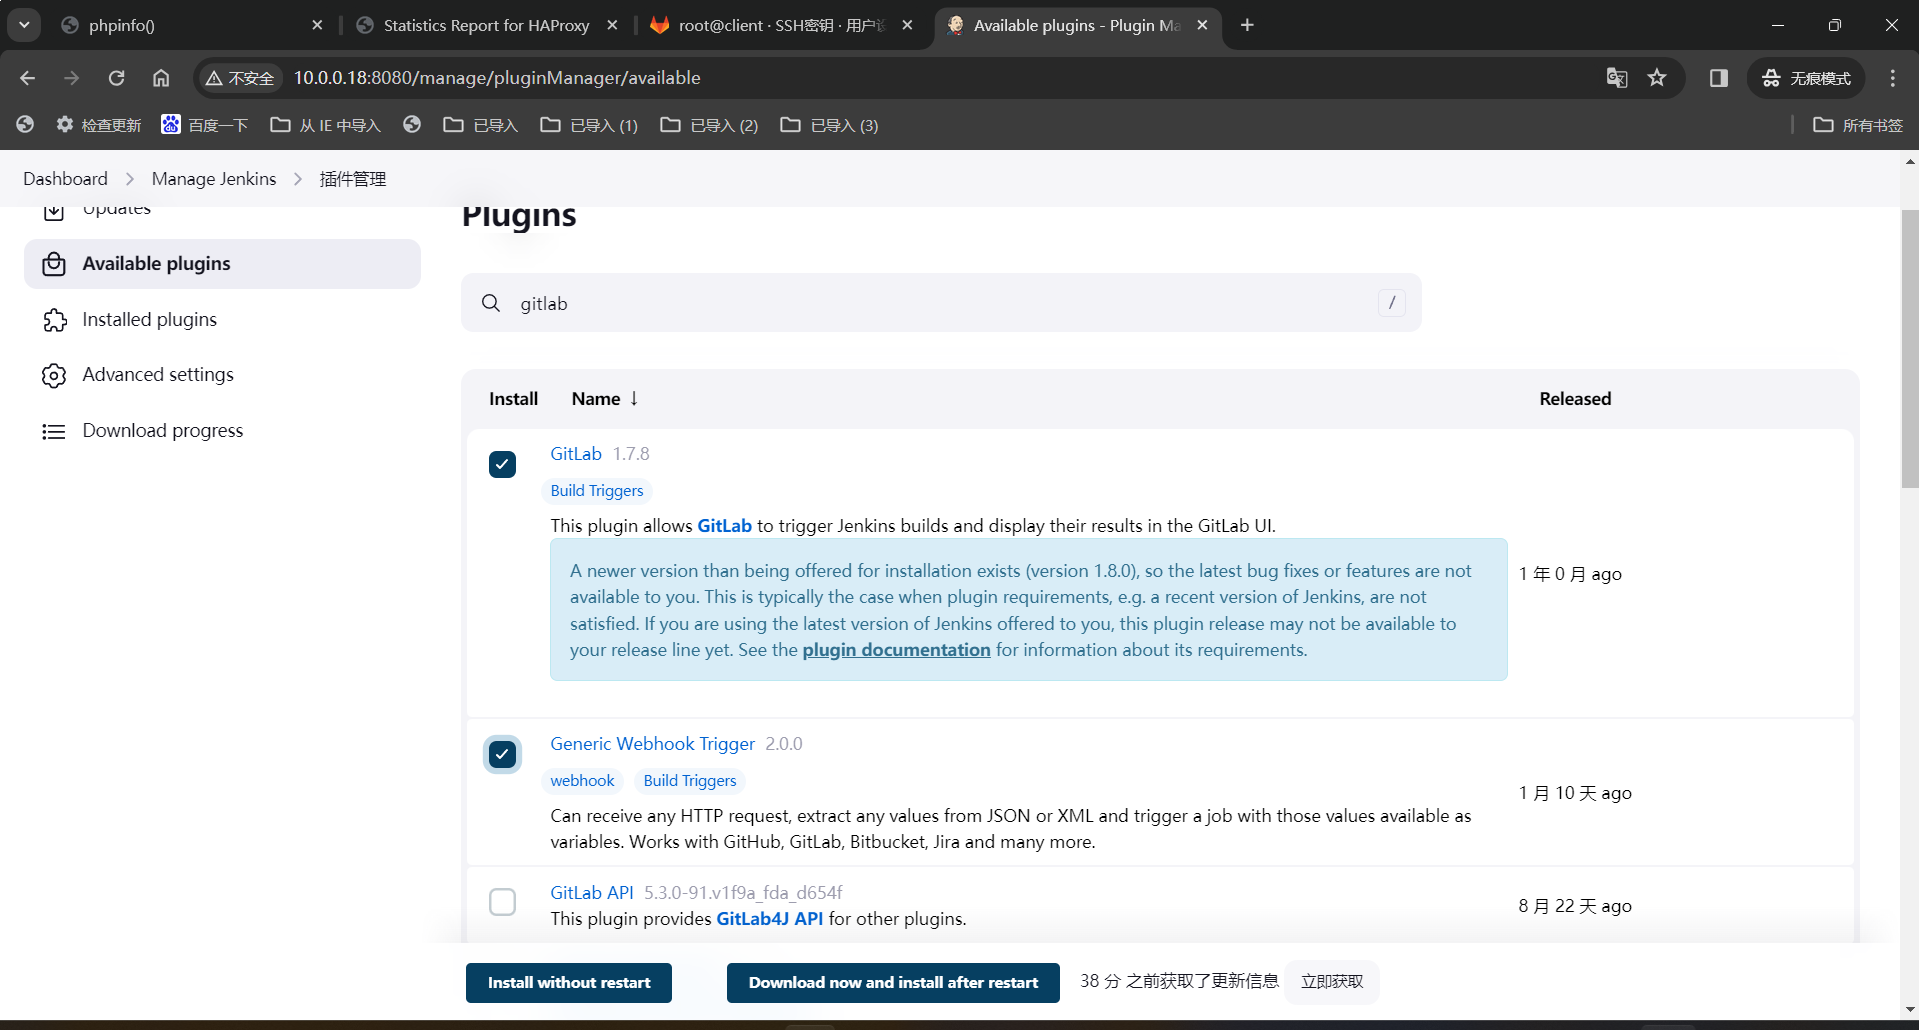Viewport: 1919px width, 1030px height.
Task: Close the root@client SSH tab
Action: tap(907, 25)
